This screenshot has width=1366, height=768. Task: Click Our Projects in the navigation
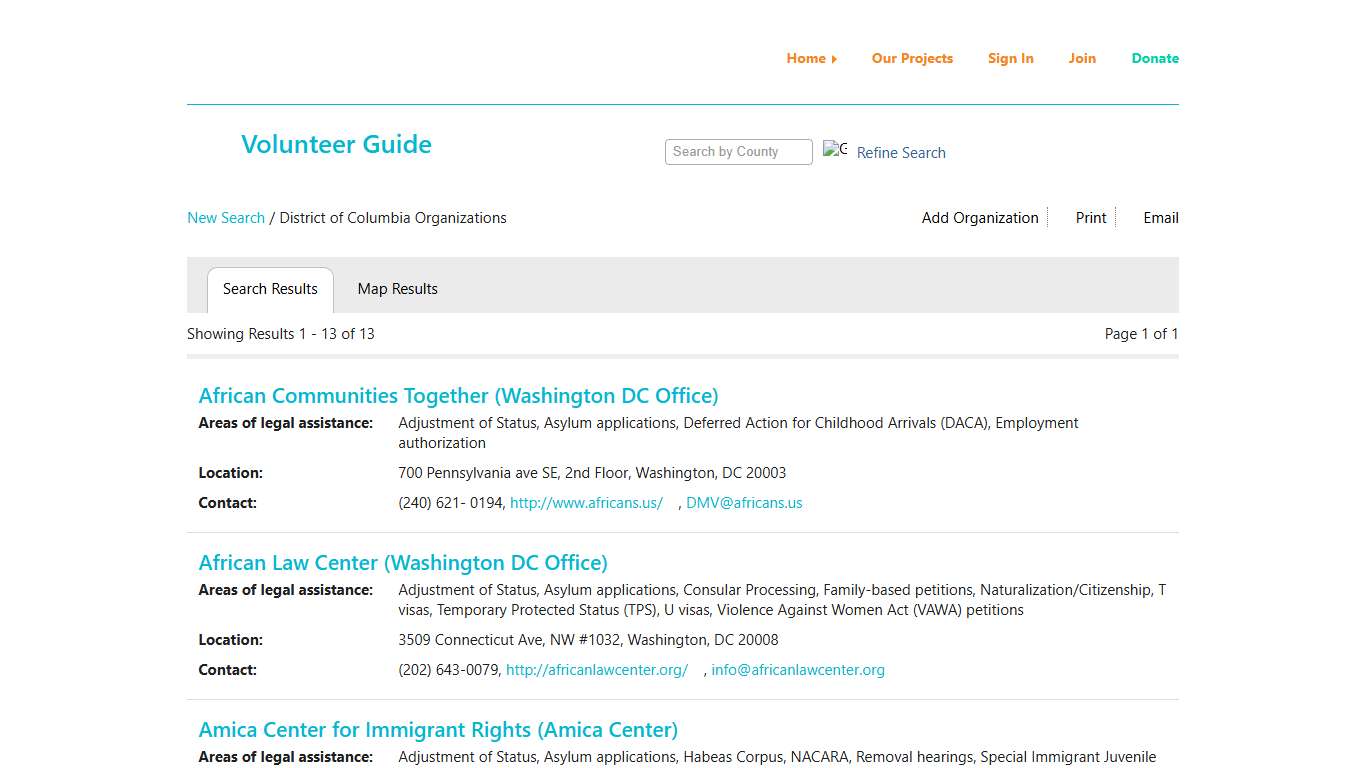click(x=911, y=58)
